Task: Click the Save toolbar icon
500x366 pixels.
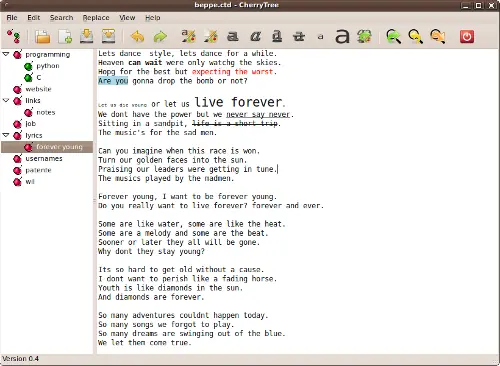Action: pyautogui.click(x=87, y=36)
